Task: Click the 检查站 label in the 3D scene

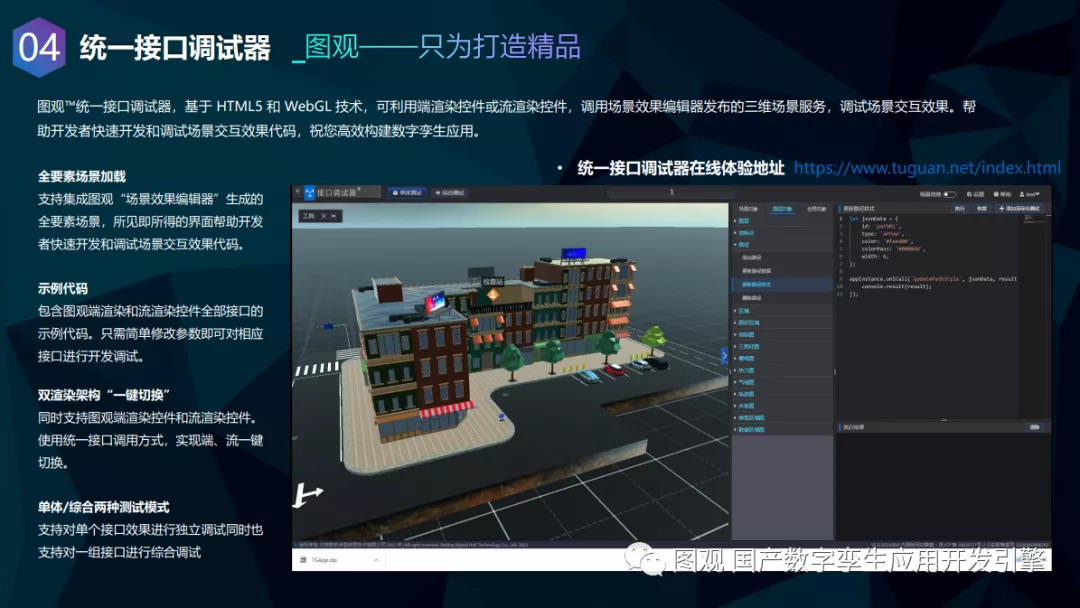Action: [492, 282]
